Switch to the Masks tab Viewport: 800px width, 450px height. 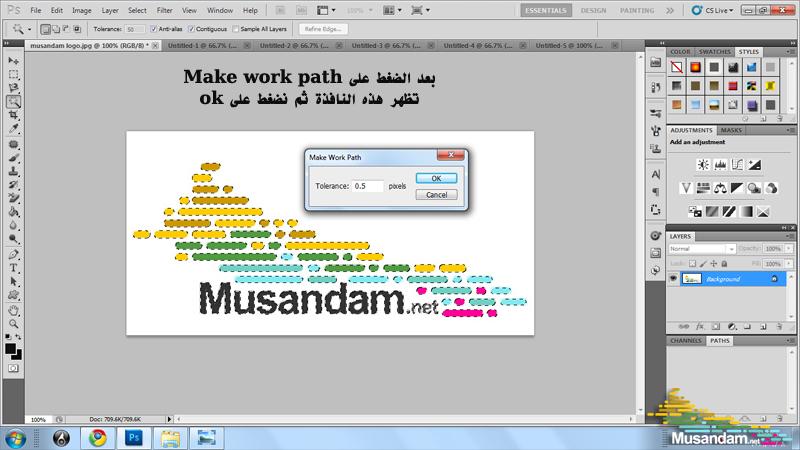[x=731, y=130]
